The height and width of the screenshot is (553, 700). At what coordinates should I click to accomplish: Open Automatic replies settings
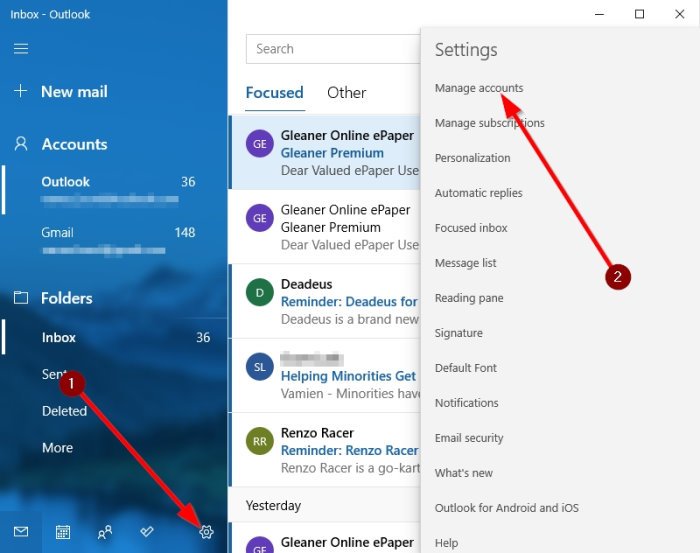[479, 193]
